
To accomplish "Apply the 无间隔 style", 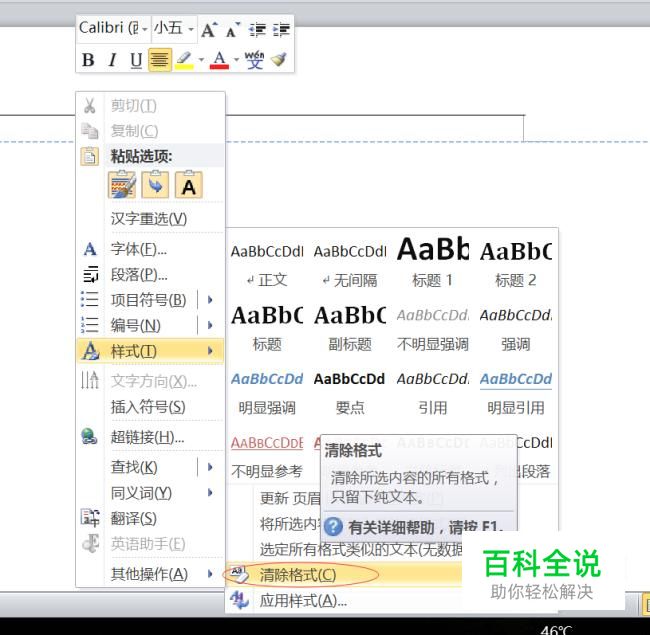I will coord(350,264).
